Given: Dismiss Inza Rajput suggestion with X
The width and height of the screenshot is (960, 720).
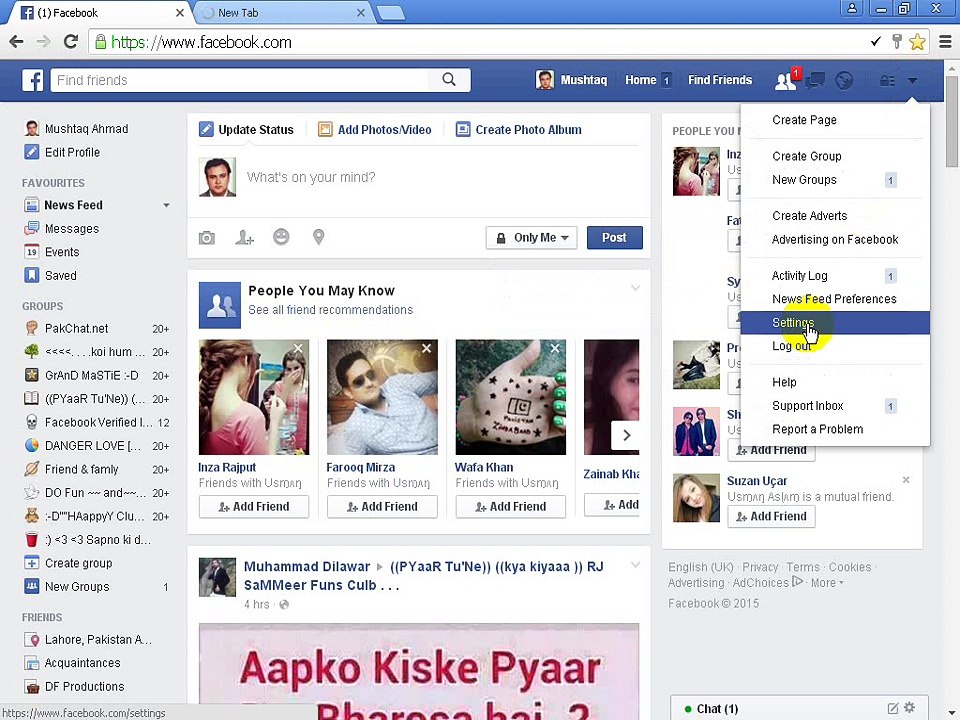Looking at the screenshot, I should [298, 348].
